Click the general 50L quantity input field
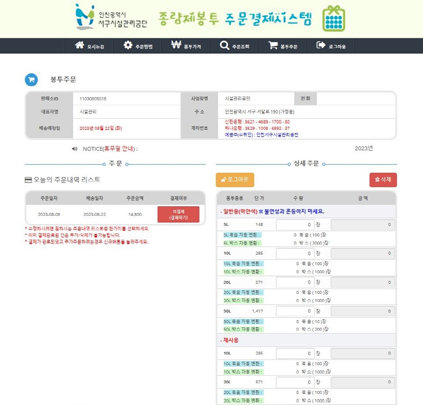The height and width of the screenshot is (405, 423). tap(295, 311)
